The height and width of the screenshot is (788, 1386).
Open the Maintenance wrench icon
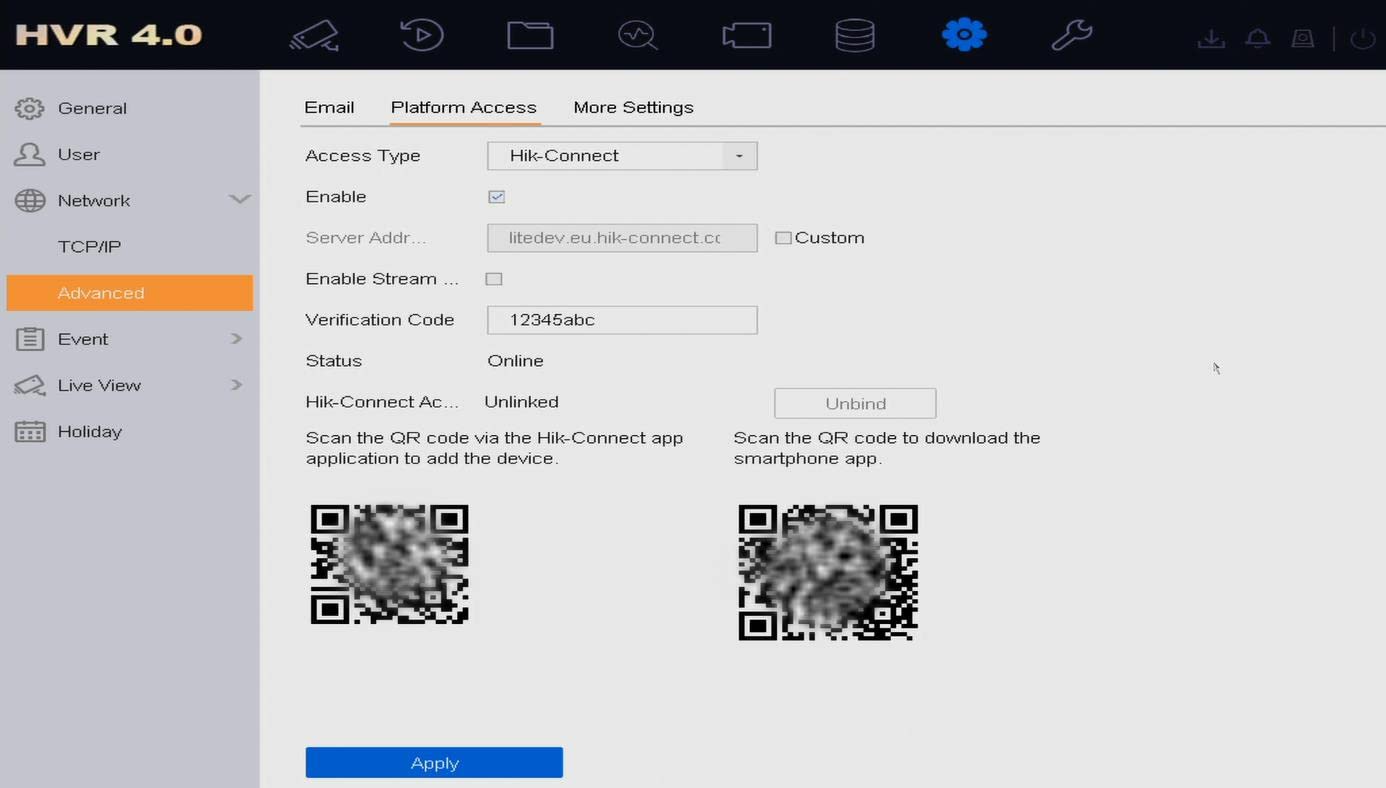click(x=1071, y=36)
